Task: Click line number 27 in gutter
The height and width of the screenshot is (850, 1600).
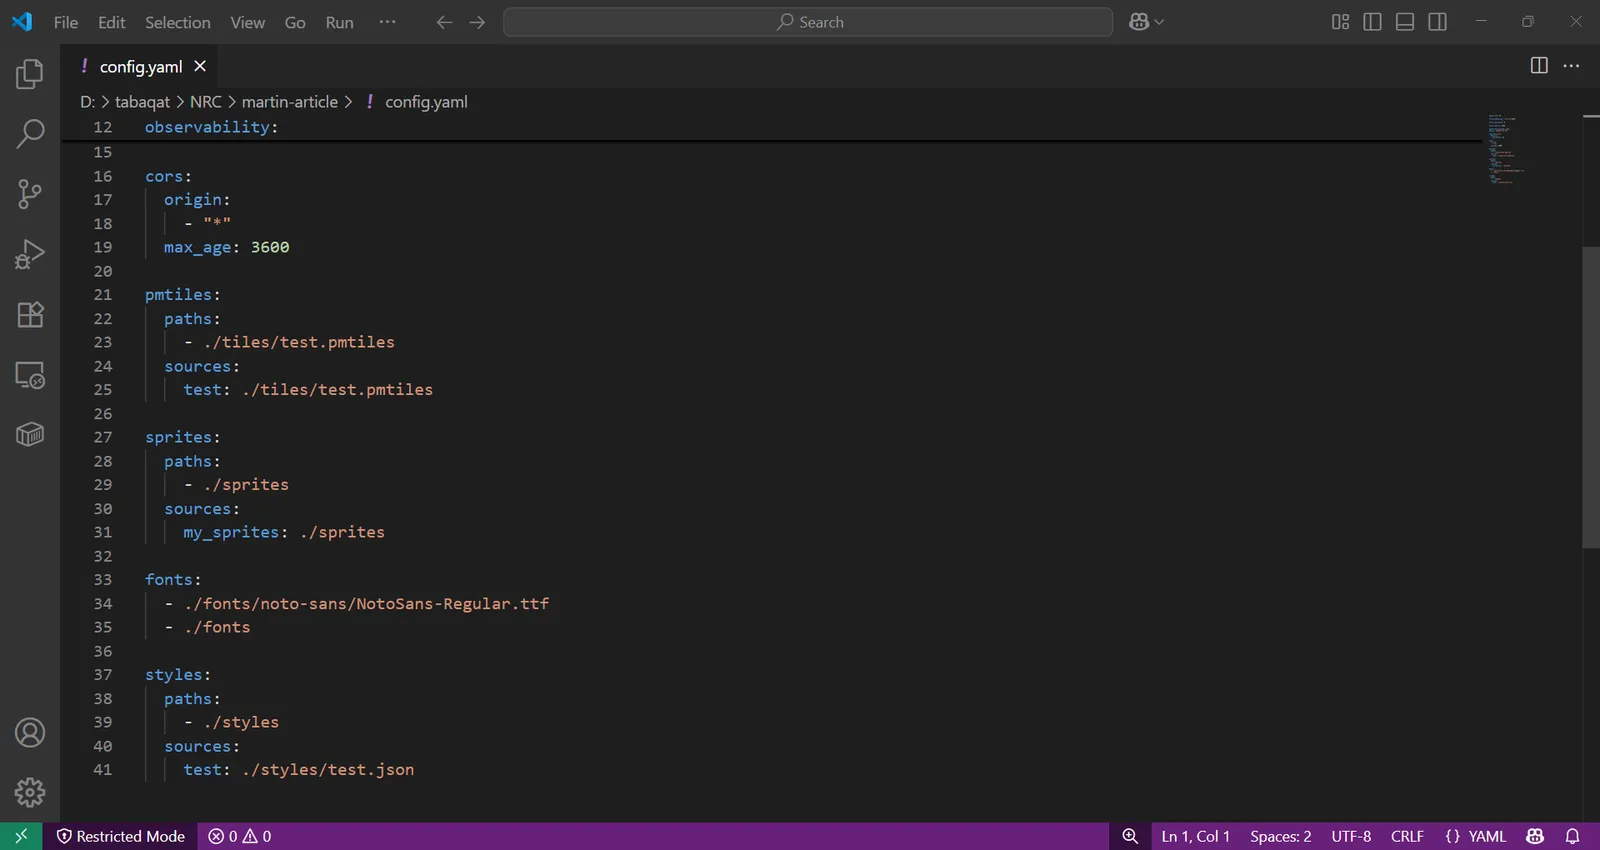Action: 103,437
